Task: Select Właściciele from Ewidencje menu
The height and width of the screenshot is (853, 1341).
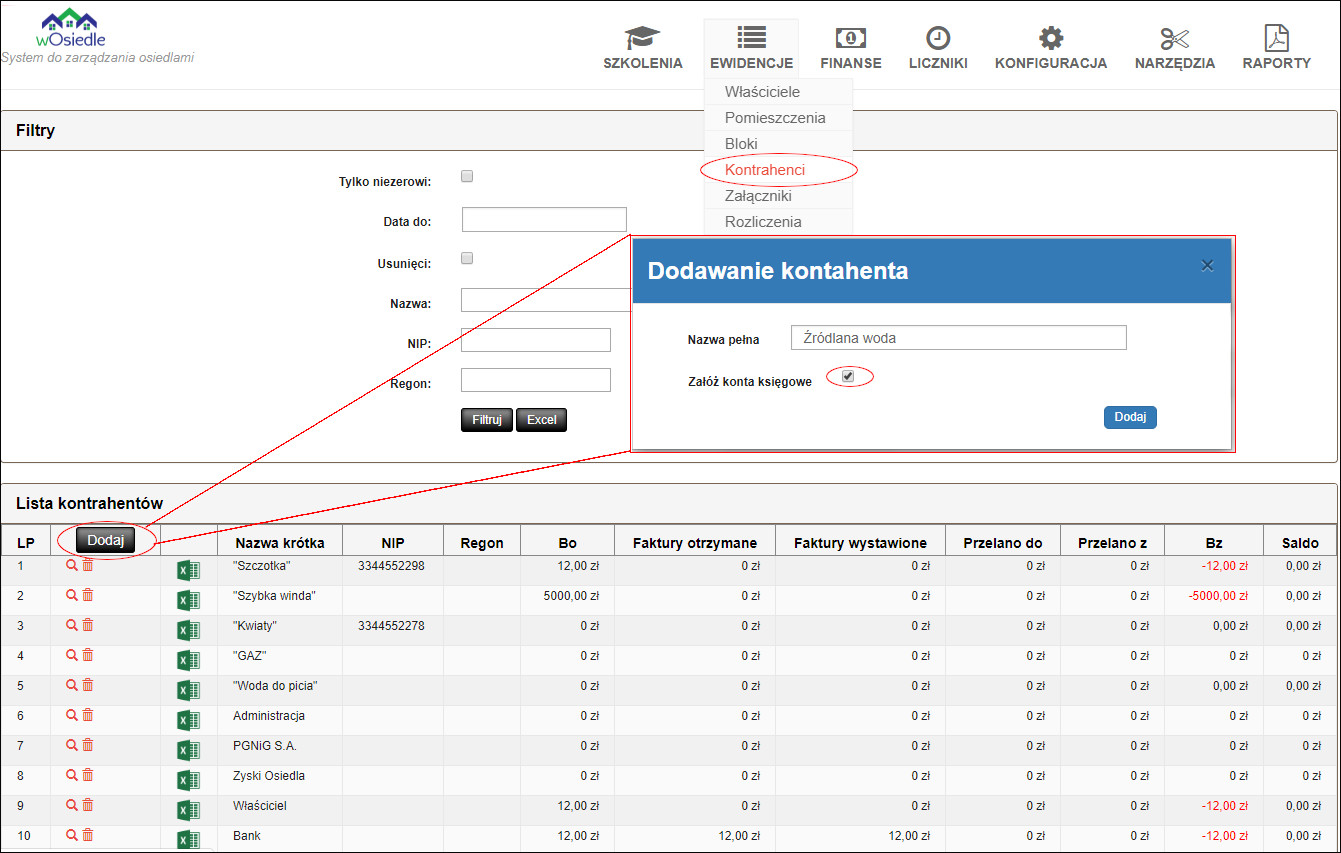Action: pos(762,92)
